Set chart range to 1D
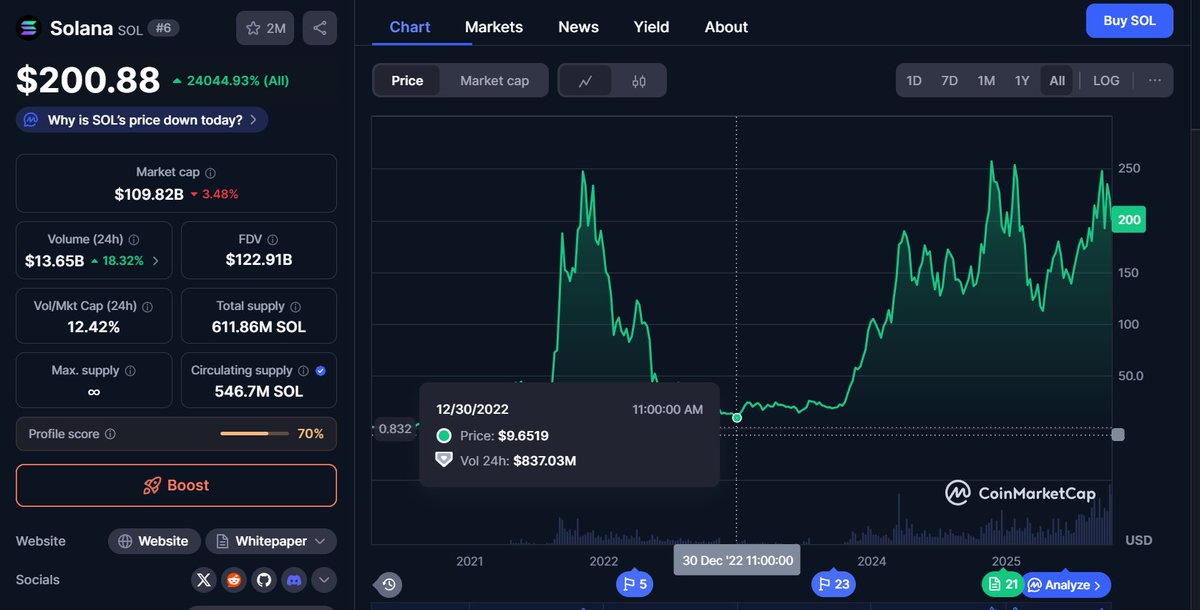 click(914, 80)
